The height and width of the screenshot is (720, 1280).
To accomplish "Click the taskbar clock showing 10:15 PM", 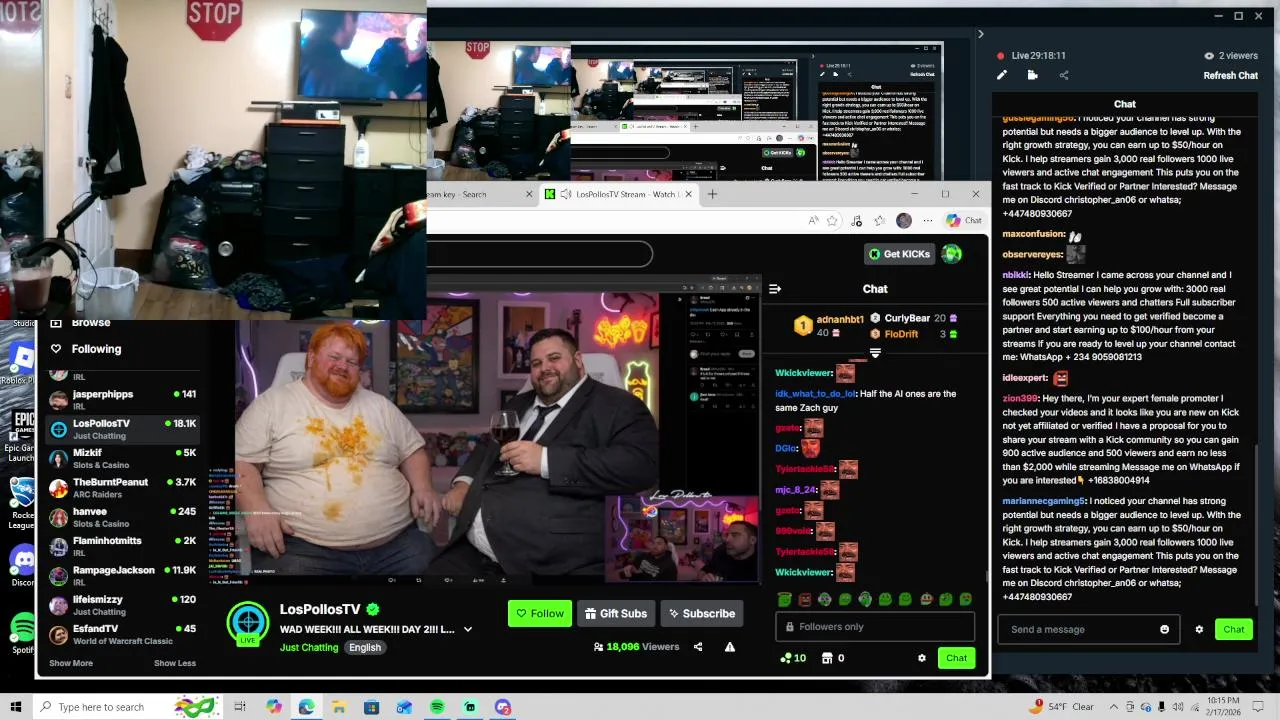I will tap(1223, 707).
